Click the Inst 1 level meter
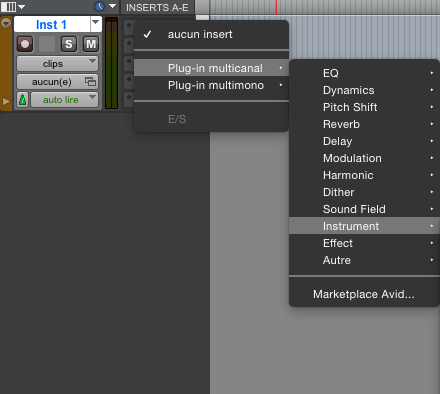Screen dimensions: 440x394 click(111, 63)
